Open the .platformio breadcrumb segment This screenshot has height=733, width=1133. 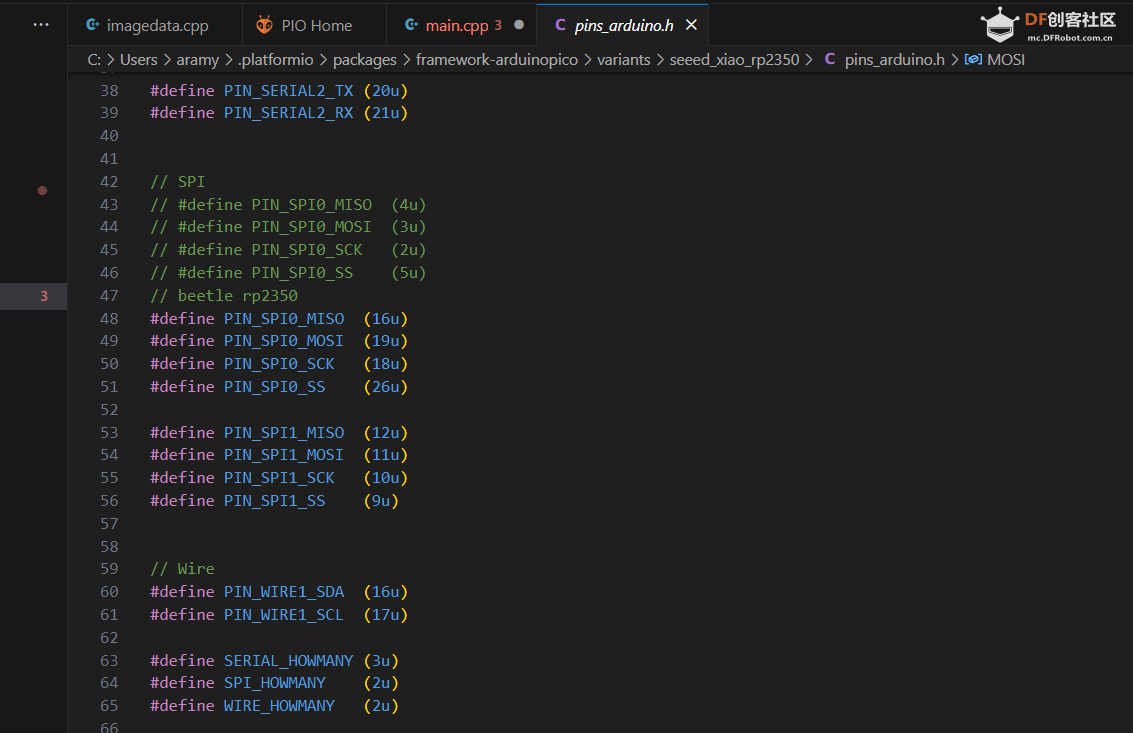click(275, 60)
